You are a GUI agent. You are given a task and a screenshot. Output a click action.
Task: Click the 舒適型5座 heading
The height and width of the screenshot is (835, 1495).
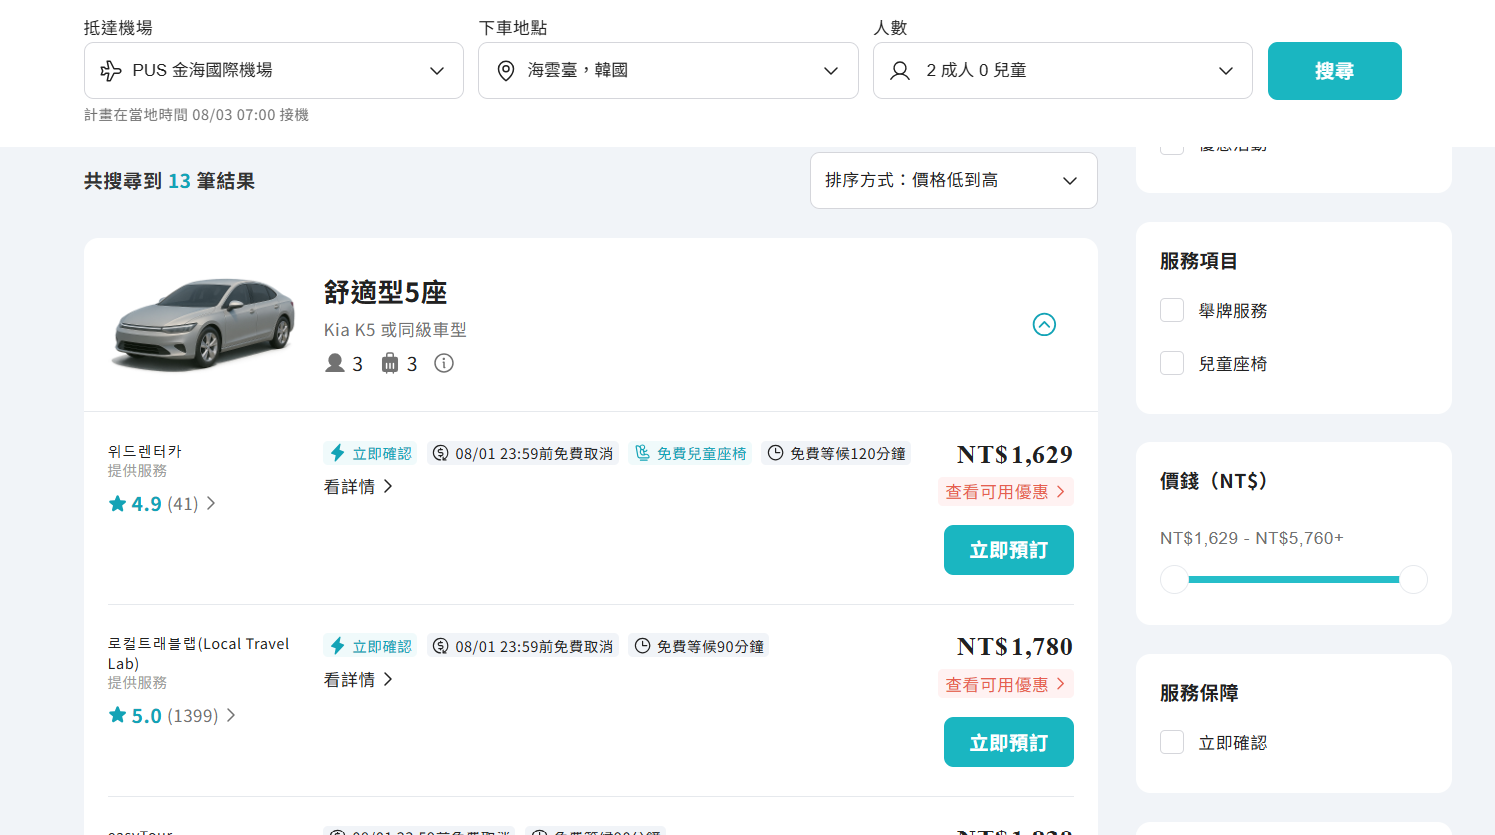click(x=385, y=293)
